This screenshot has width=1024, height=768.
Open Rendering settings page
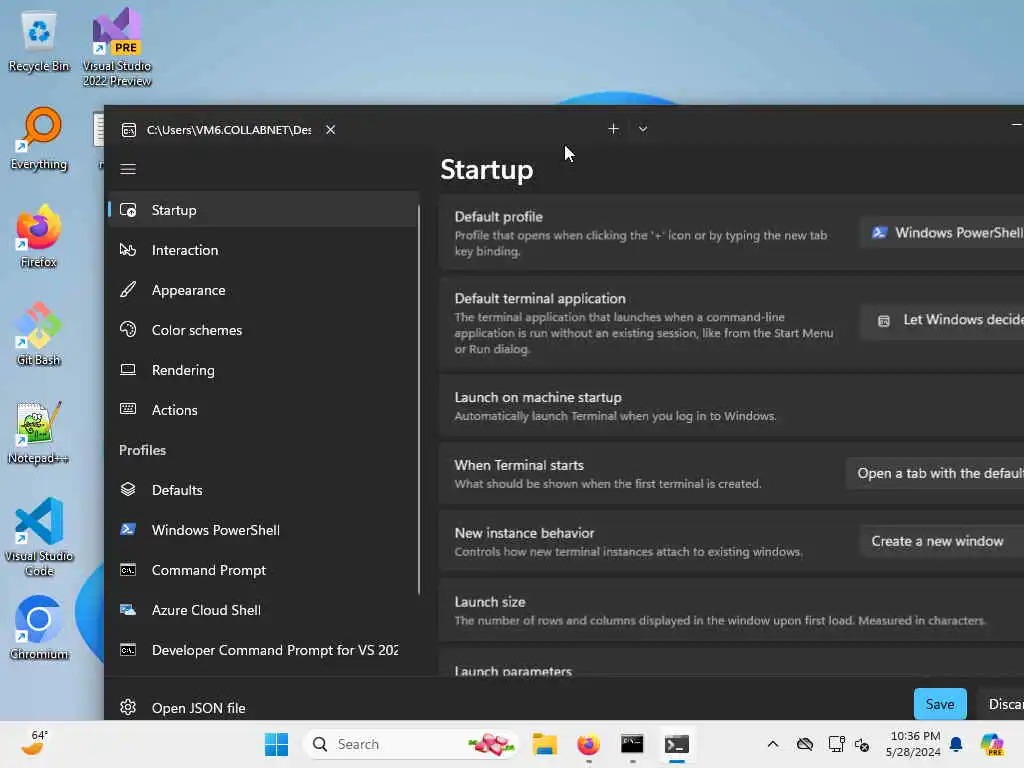[x=263, y=370]
